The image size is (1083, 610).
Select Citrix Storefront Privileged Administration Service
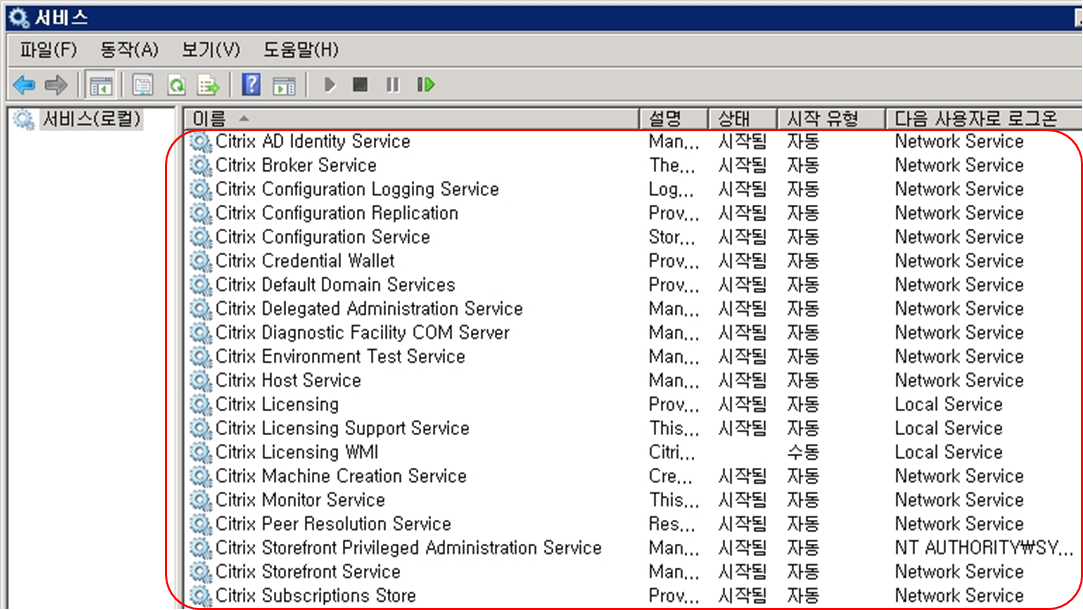632,548
